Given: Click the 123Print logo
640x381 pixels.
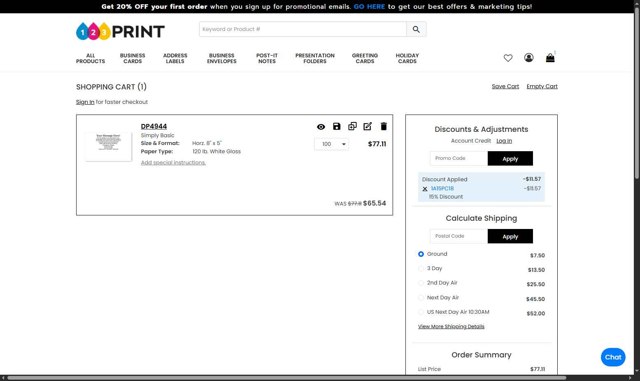Looking at the screenshot, I should (120, 31).
